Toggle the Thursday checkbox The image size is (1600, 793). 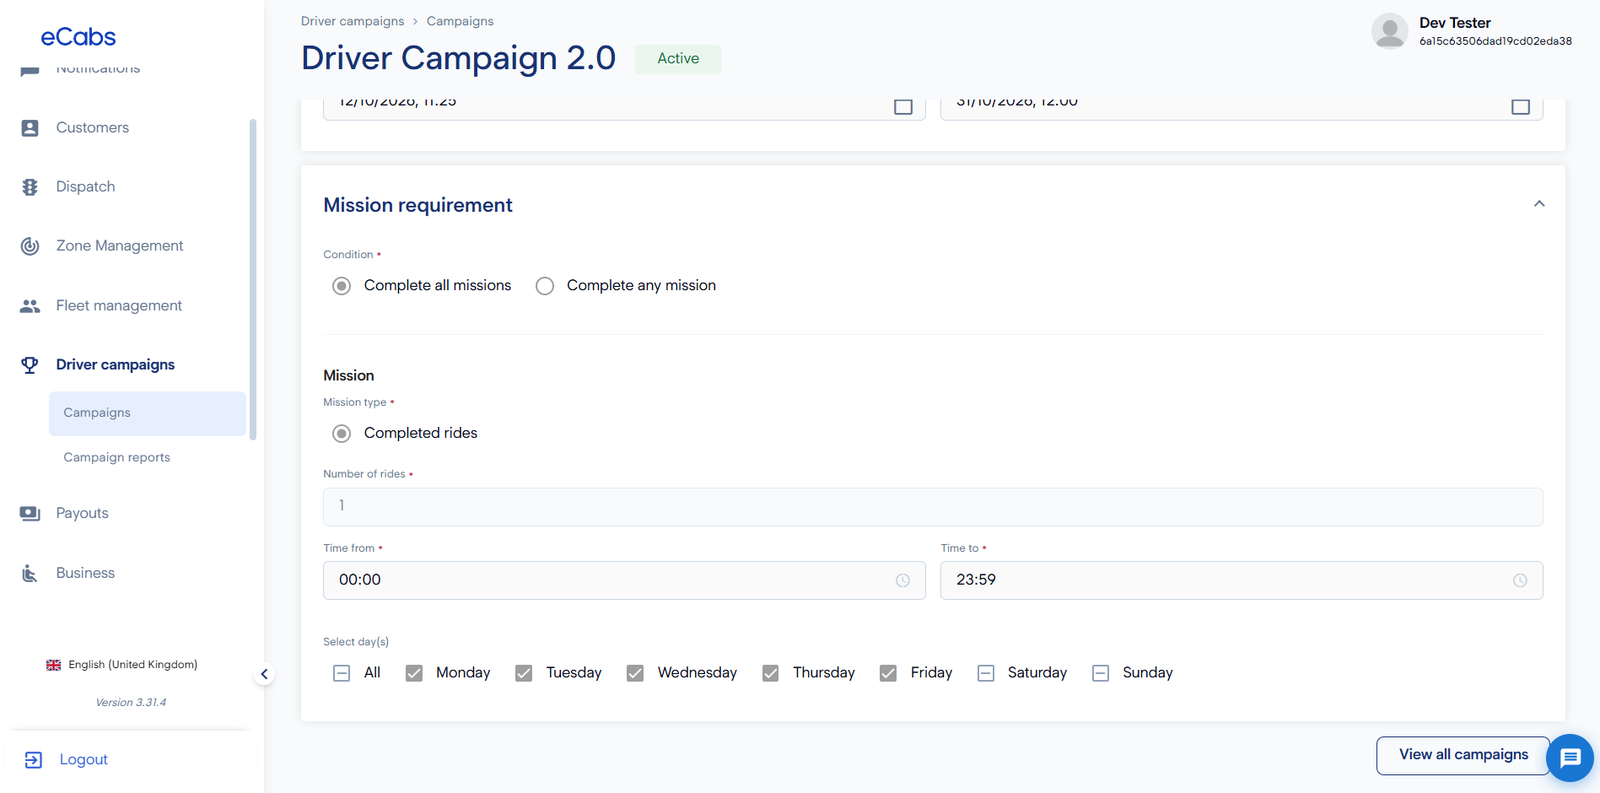[x=771, y=674]
